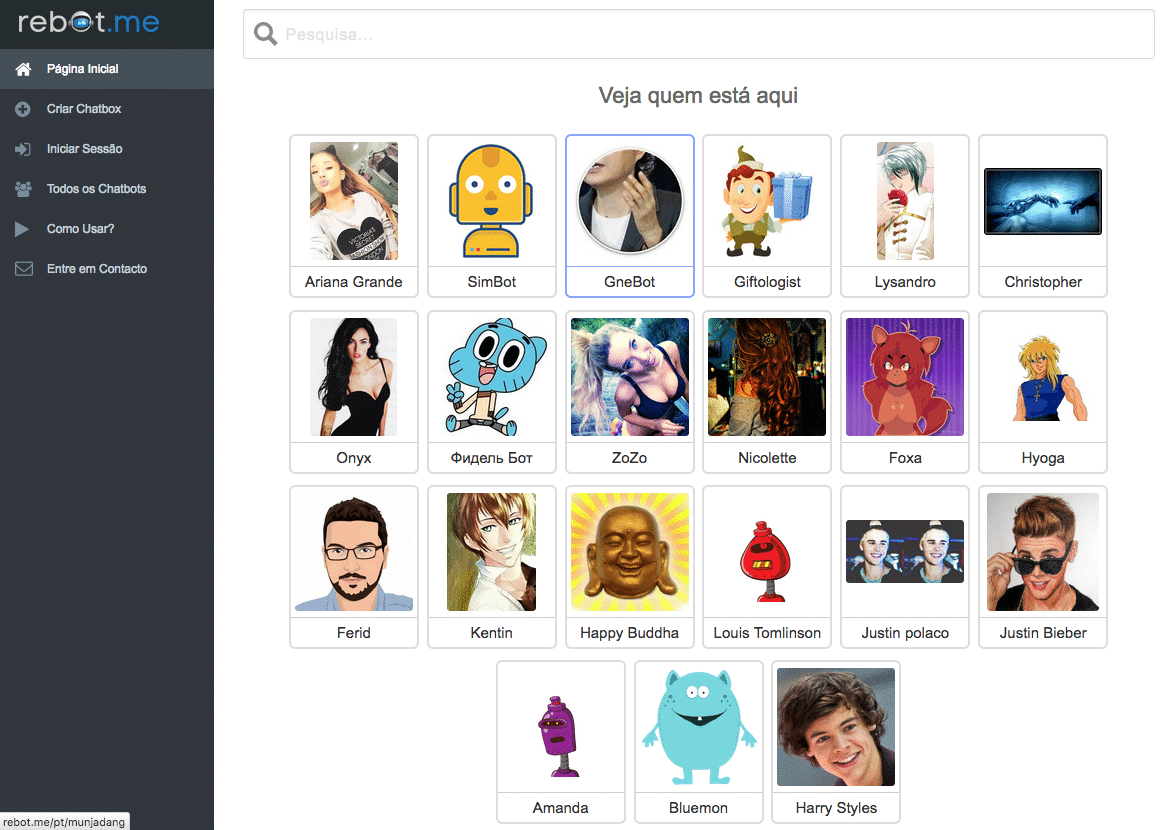Click the SimBot yellow robot avatar
1174x830 pixels.
(x=491, y=201)
